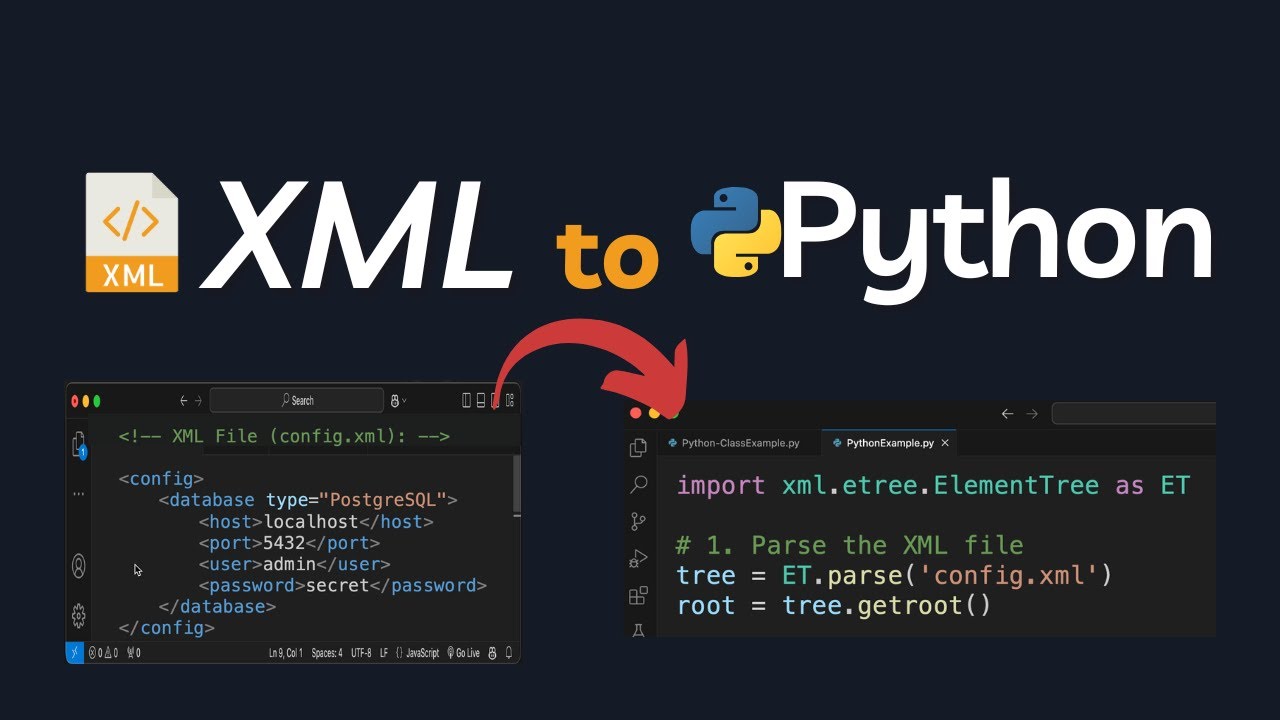Click the ports indicator in status bar
This screenshot has width=1280, height=720.
(132, 653)
